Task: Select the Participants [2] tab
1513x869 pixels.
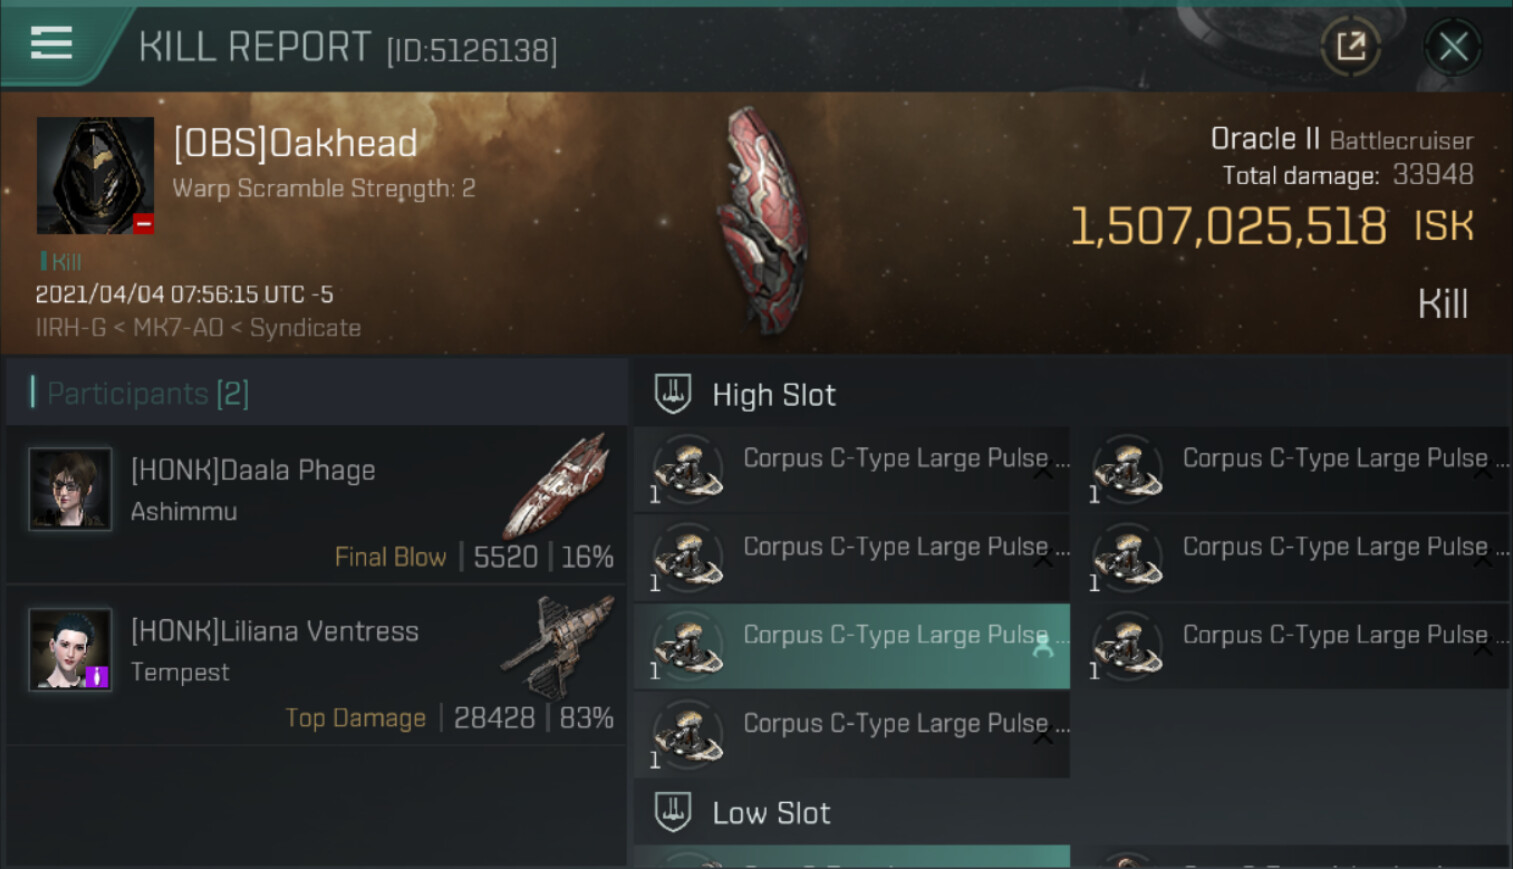Action: point(148,393)
